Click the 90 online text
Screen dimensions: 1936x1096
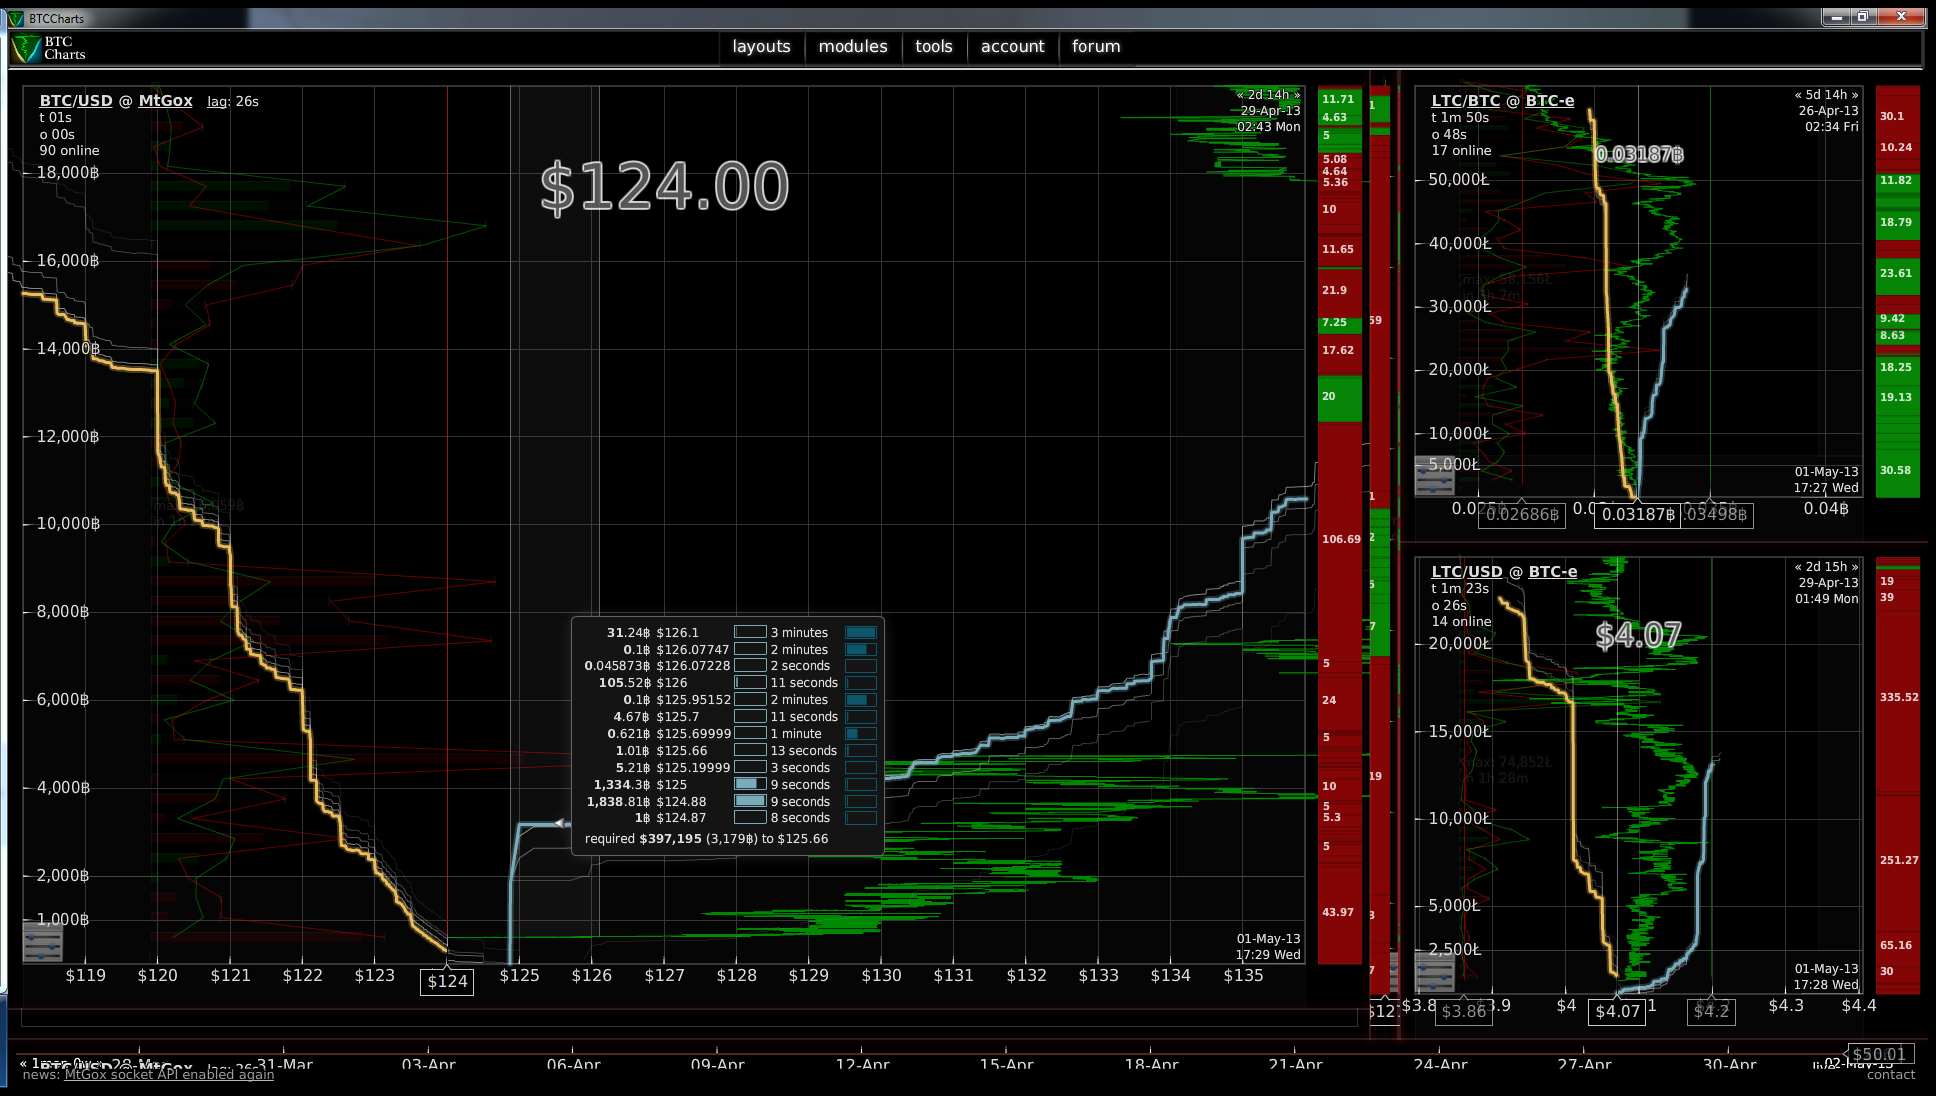click(x=69, y=150)
